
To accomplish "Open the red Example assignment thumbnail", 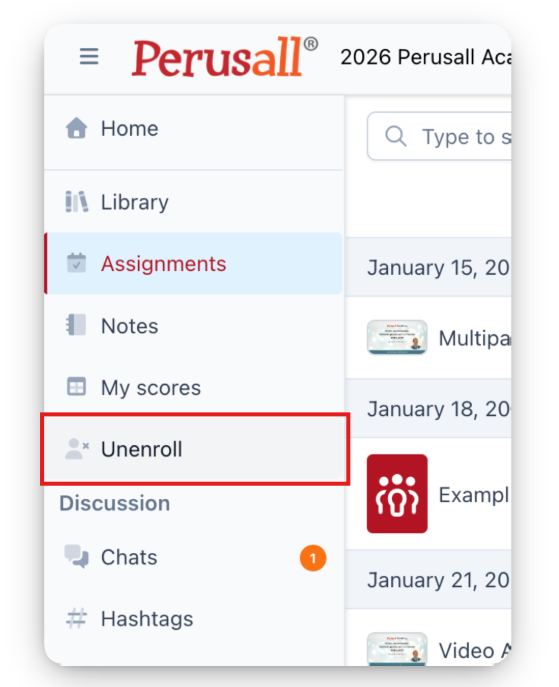I will pos(397,494).
